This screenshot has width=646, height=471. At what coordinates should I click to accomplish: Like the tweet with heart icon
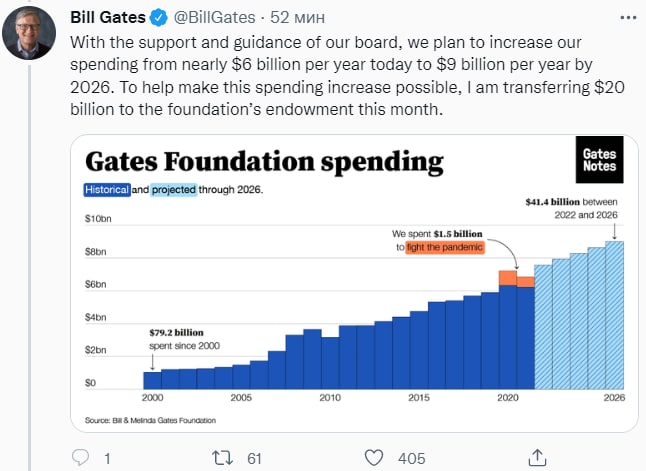click(374, 458)
